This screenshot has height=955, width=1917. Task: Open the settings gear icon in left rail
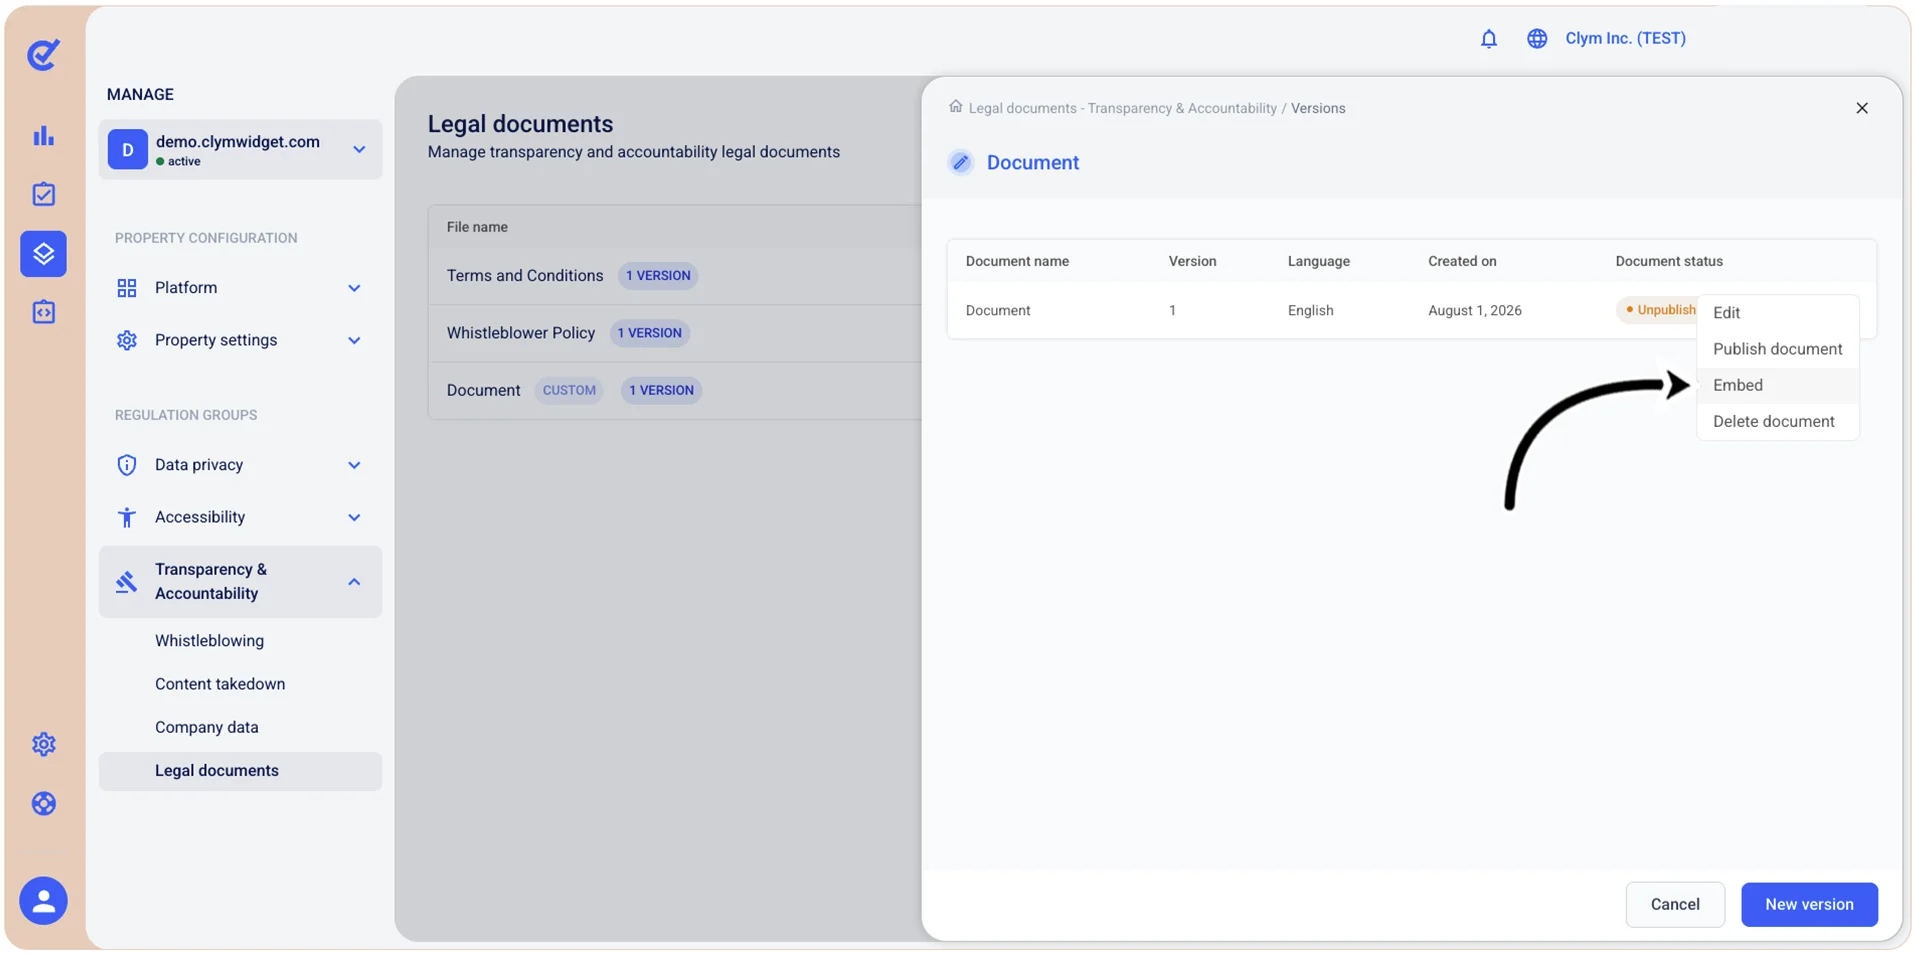(x=43, y=744)
